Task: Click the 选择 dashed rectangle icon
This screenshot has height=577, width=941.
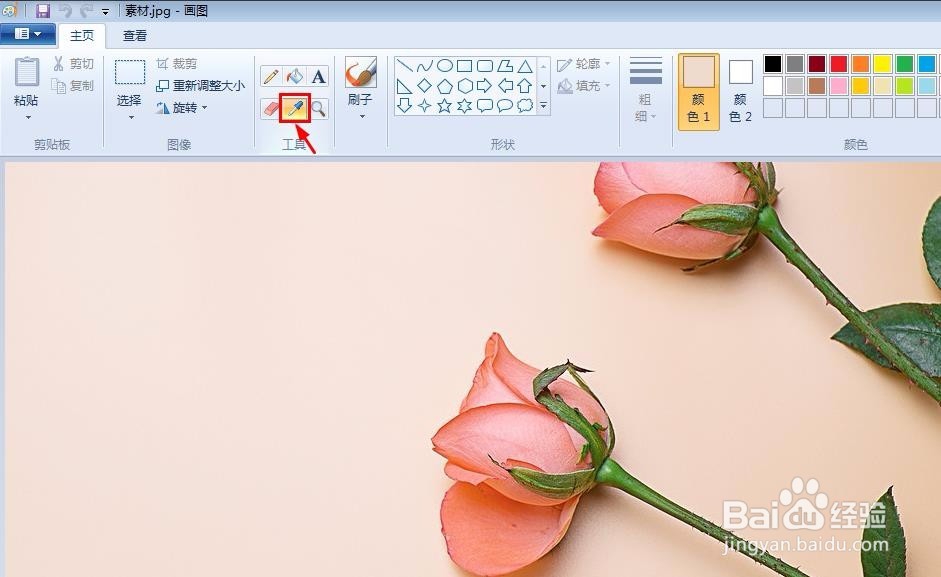Action: pos(130,73)
